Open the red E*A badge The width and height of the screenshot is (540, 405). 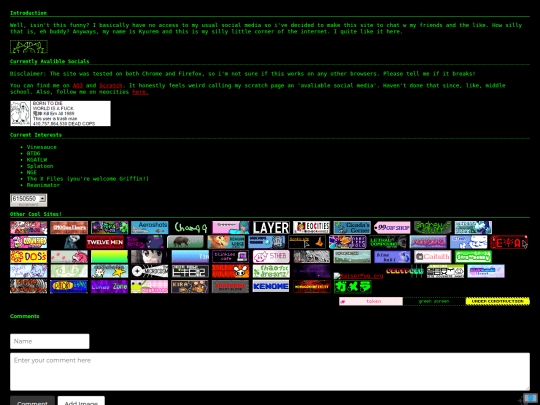click(x=509, y=242)
